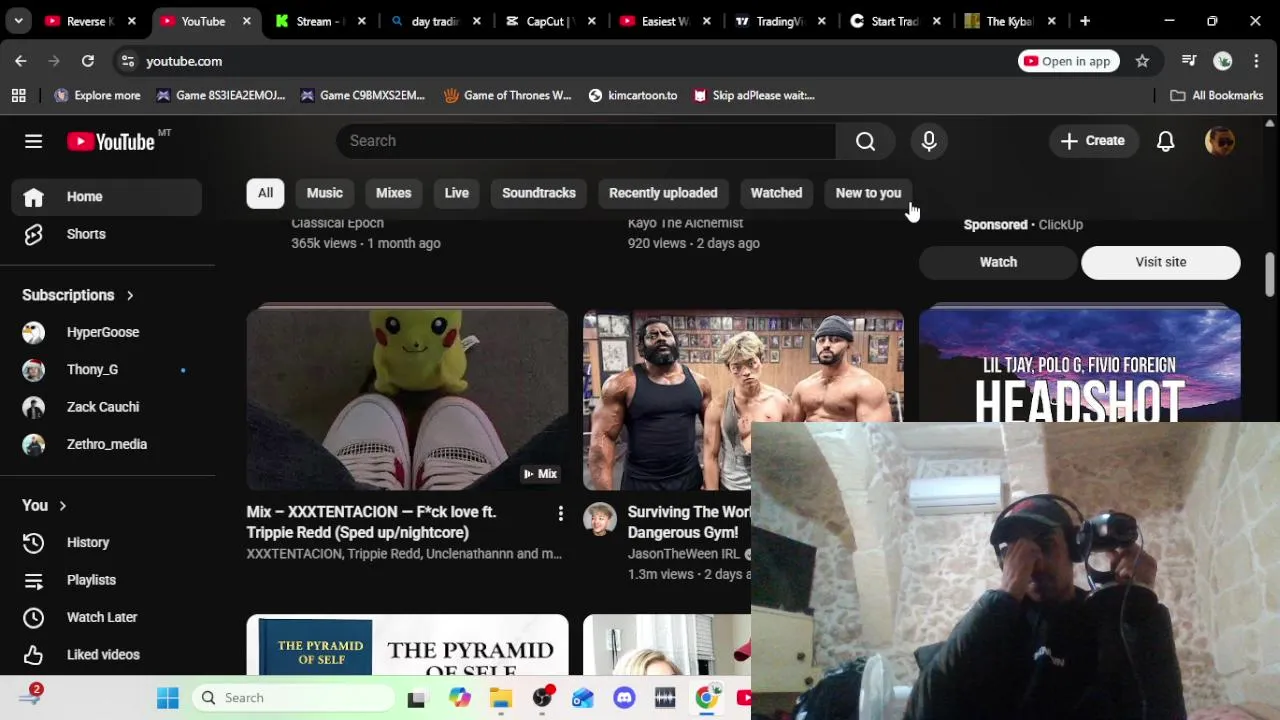Bookmark this page with star icon
1280x720 pixels.
tap(1142, 61)
